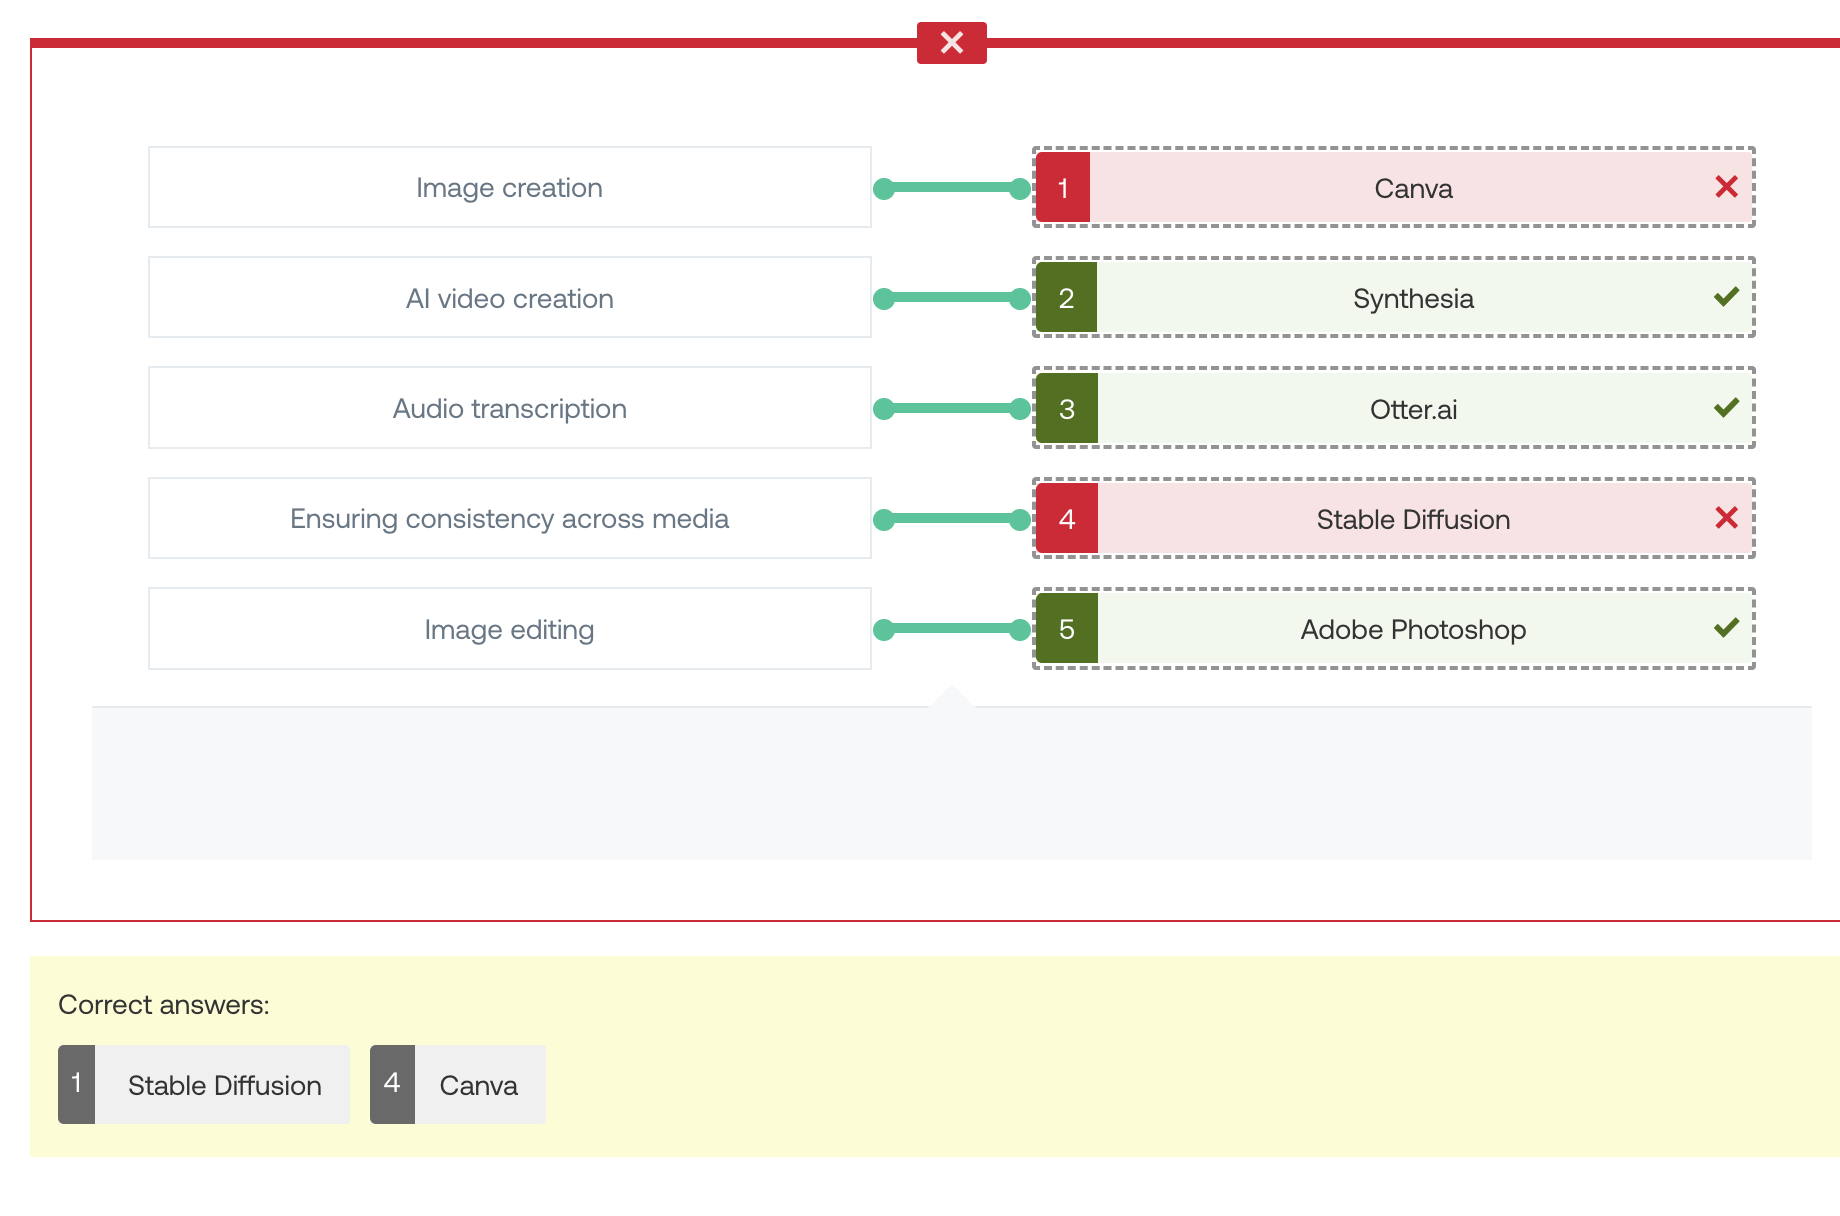
Task: Click the 'Synthesia' answer label
Action: 1413,298
